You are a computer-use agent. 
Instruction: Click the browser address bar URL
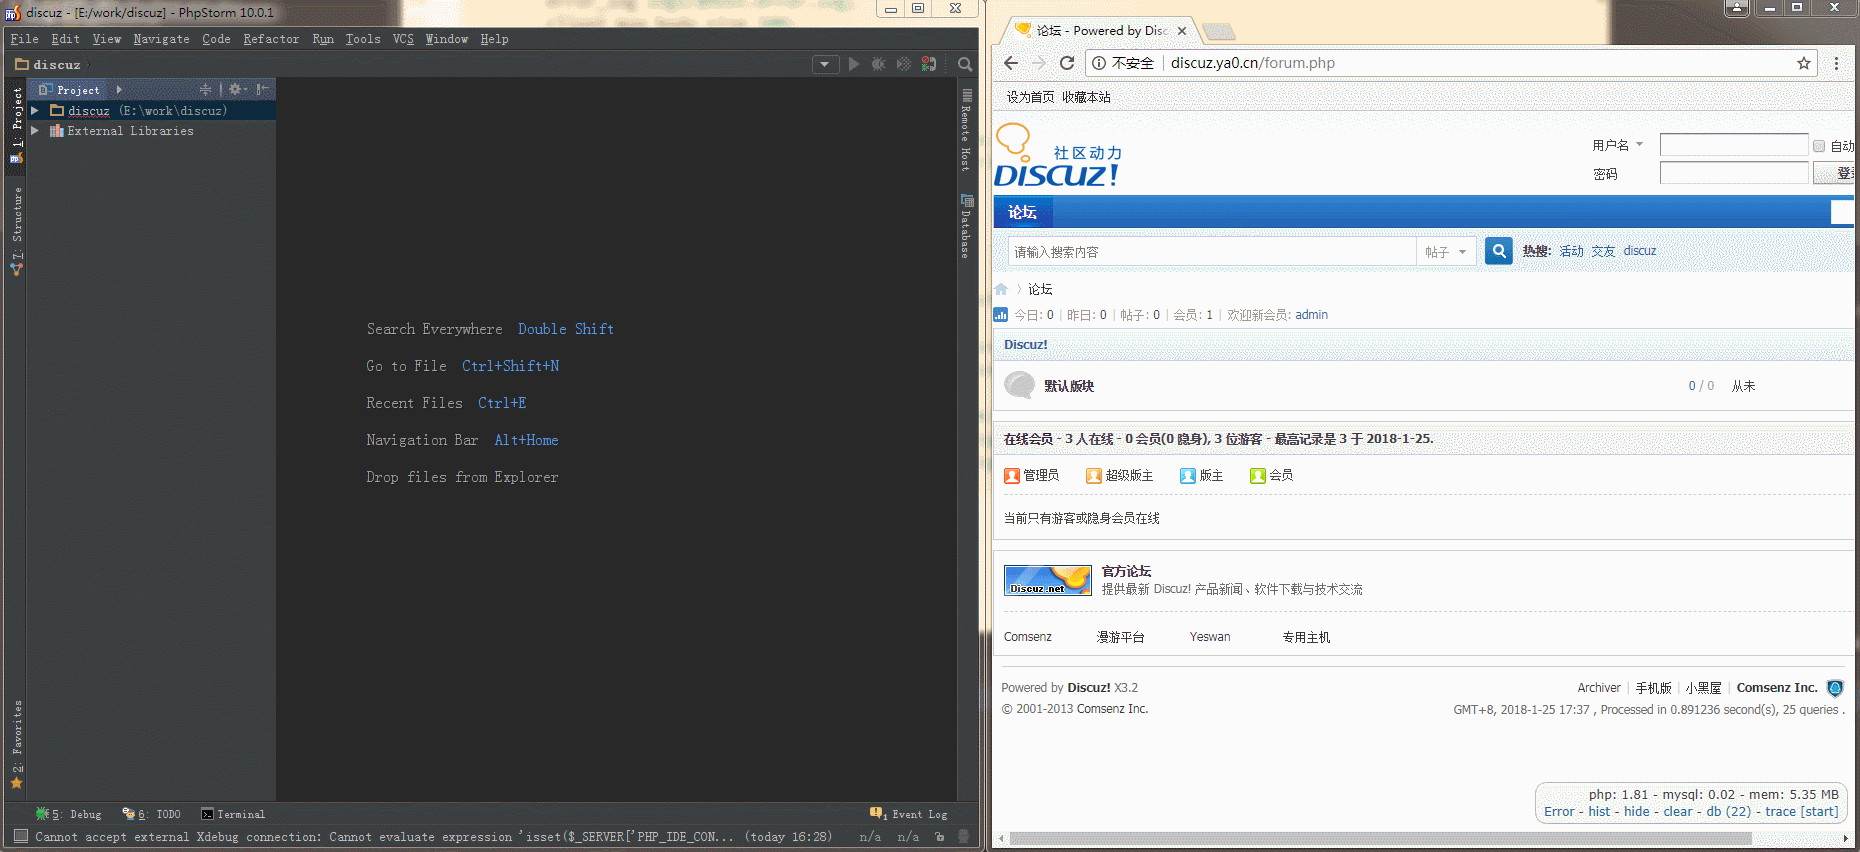point(1253,63)
